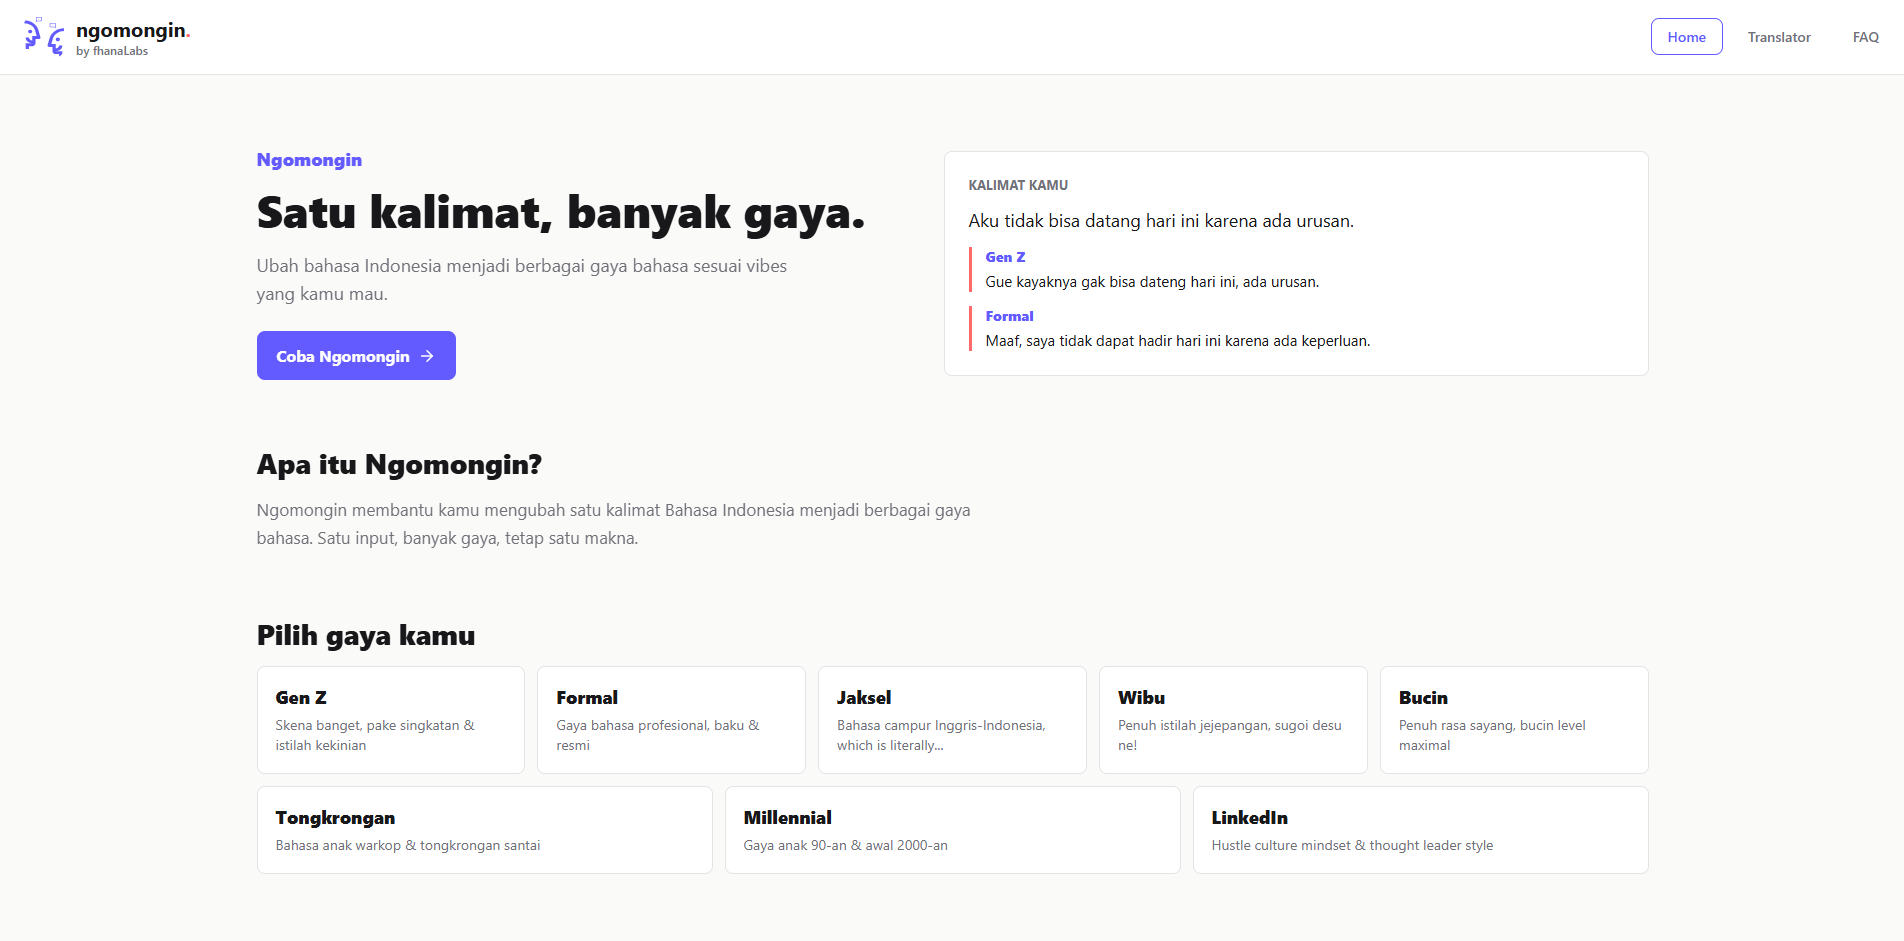Select the Gen Z style card
This screenshot has width=1904, height=941.
point(391,720)
